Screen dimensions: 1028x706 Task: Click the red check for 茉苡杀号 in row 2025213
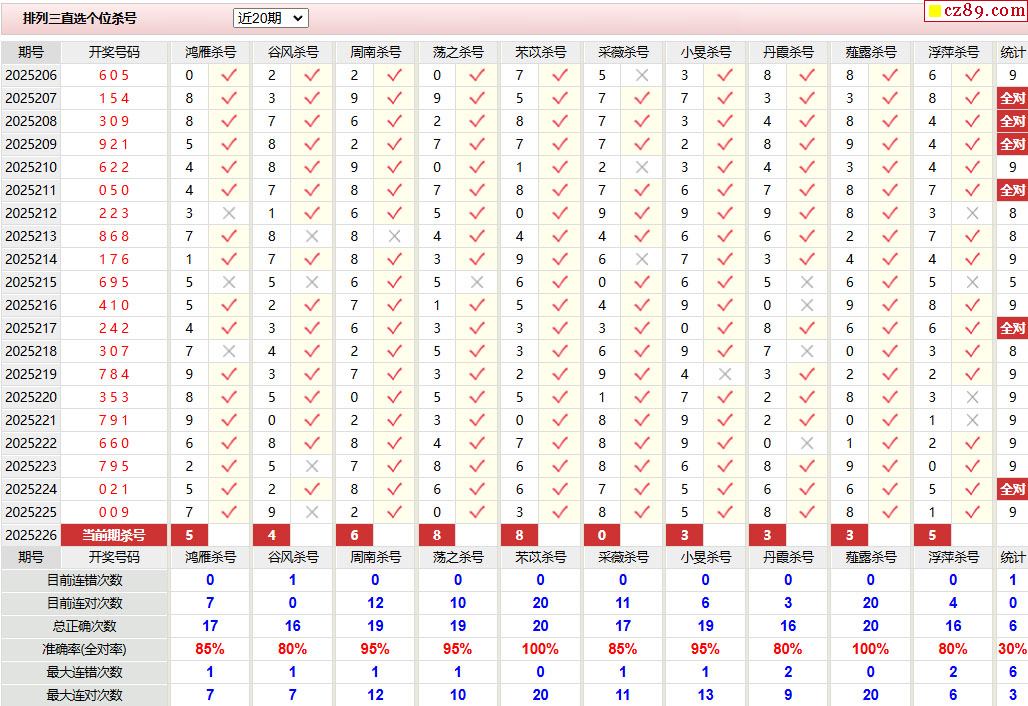(559, 236)
